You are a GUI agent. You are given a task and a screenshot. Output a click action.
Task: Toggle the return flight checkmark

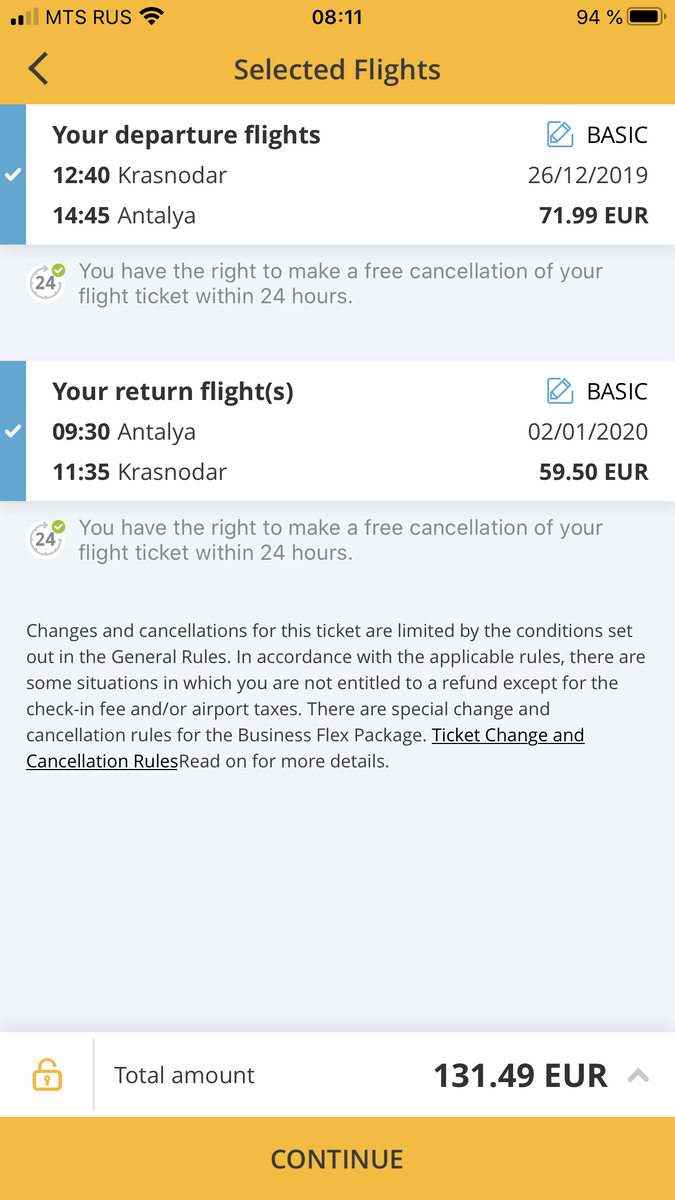pos(13,432)
